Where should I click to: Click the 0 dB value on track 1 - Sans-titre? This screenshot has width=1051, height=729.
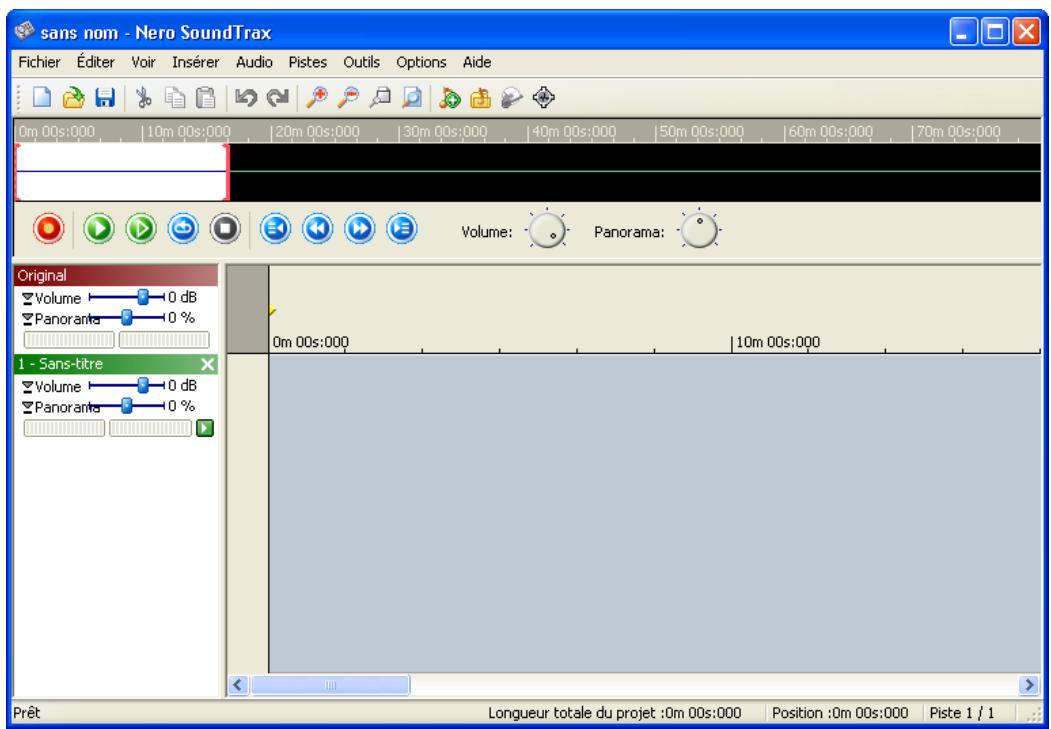182,385
